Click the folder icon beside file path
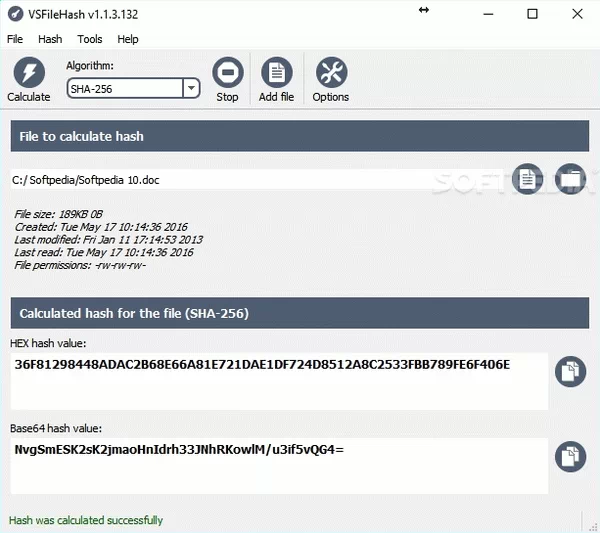The image size is (600, 533). pyautogui.click(x=570, y=178)
